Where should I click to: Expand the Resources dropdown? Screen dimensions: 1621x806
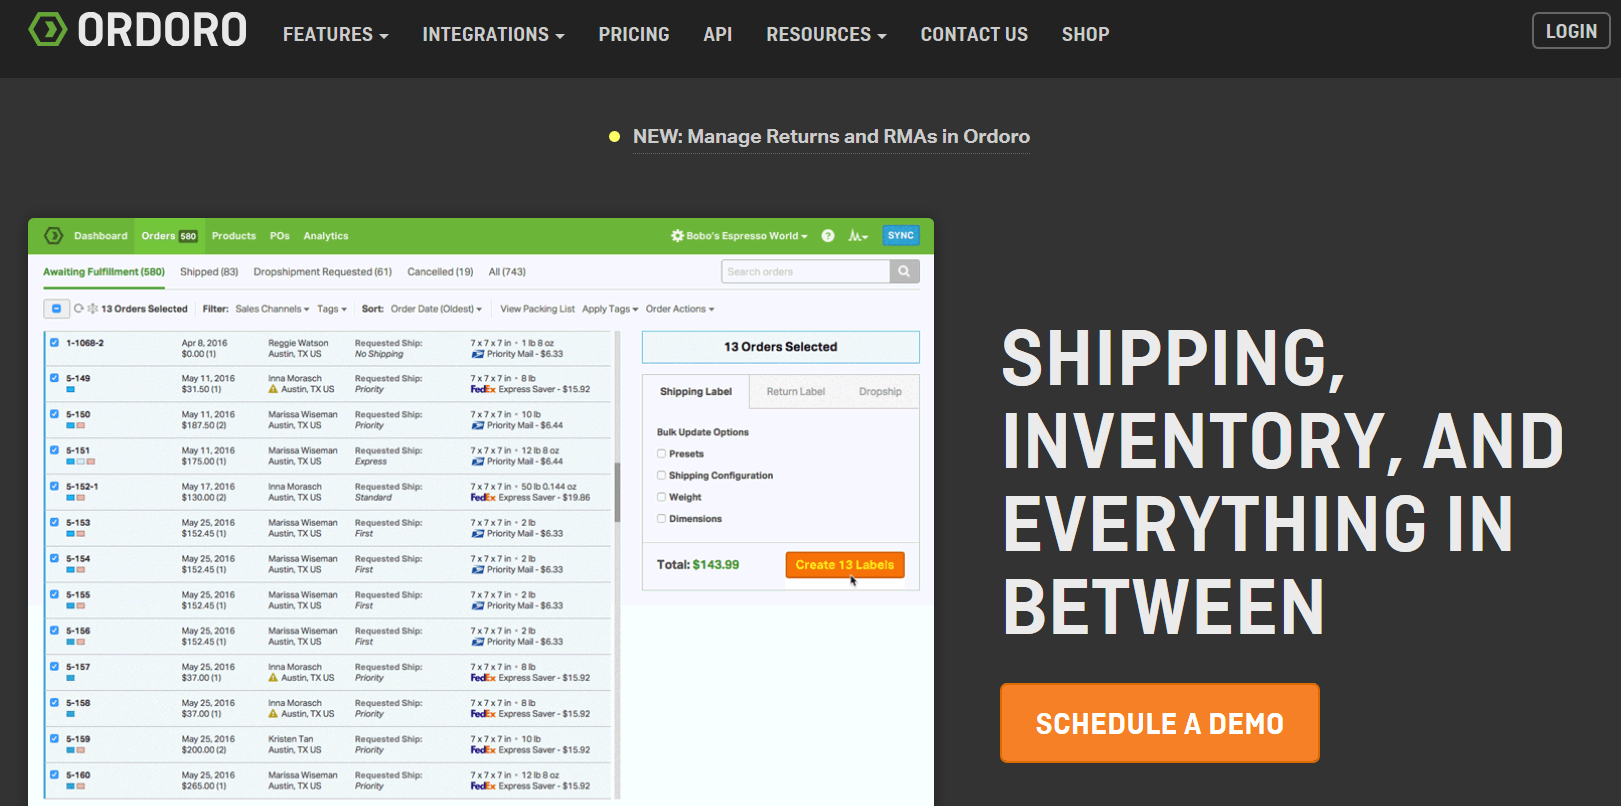tap(826, 34)
